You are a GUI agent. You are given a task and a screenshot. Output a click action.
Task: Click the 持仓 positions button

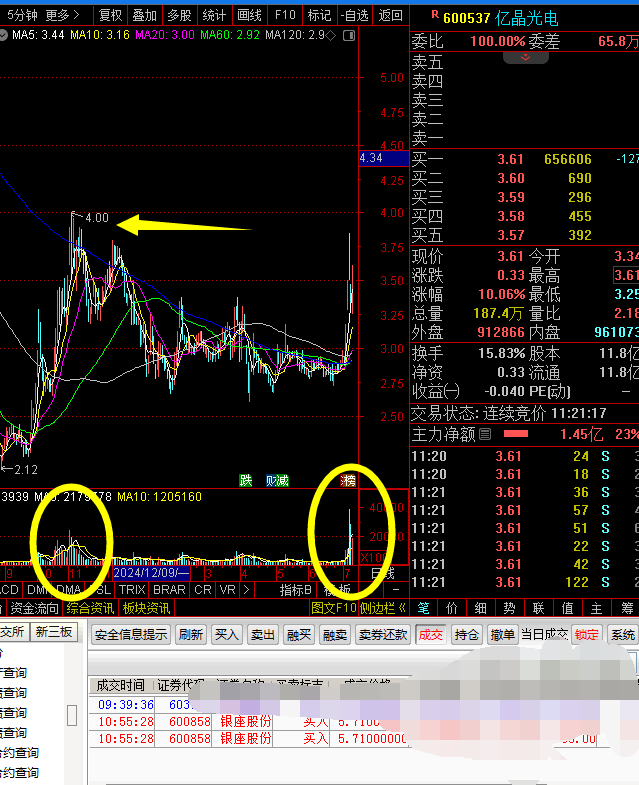pos(467,635)
